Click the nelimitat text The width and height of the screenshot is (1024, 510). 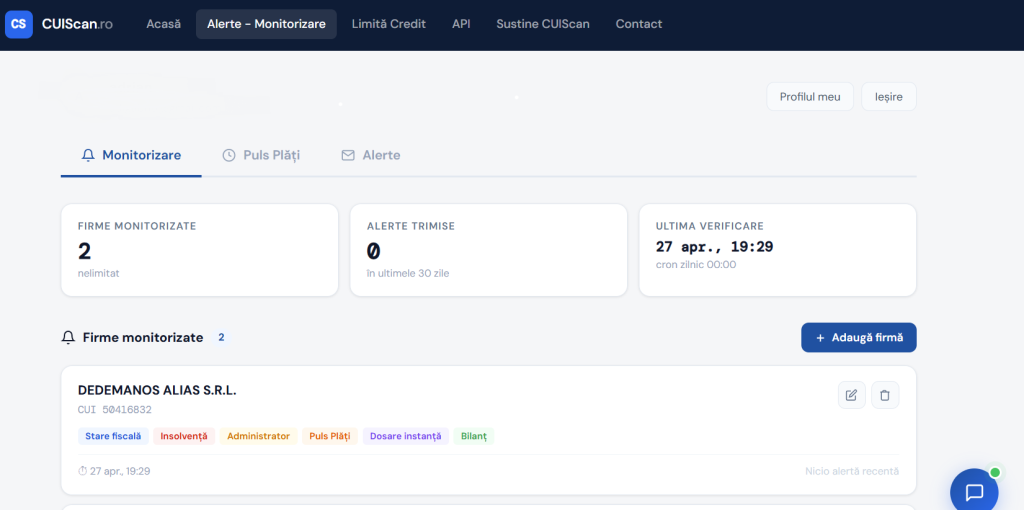[99, 273]
